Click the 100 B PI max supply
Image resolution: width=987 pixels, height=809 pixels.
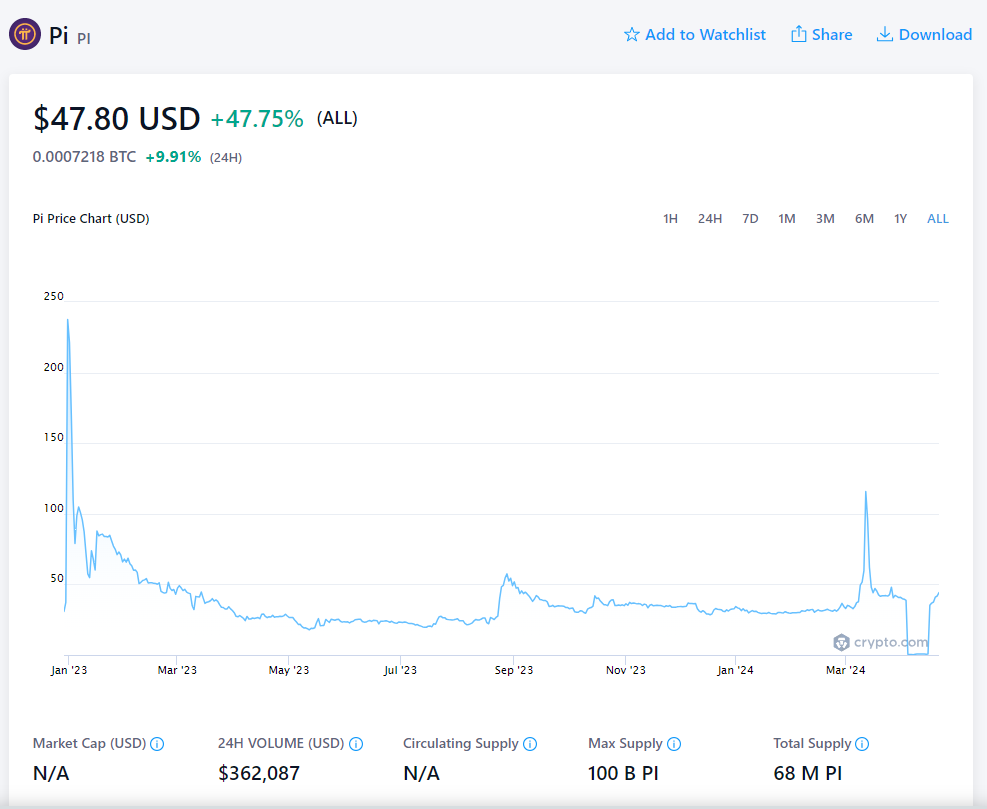click(623, 773)
